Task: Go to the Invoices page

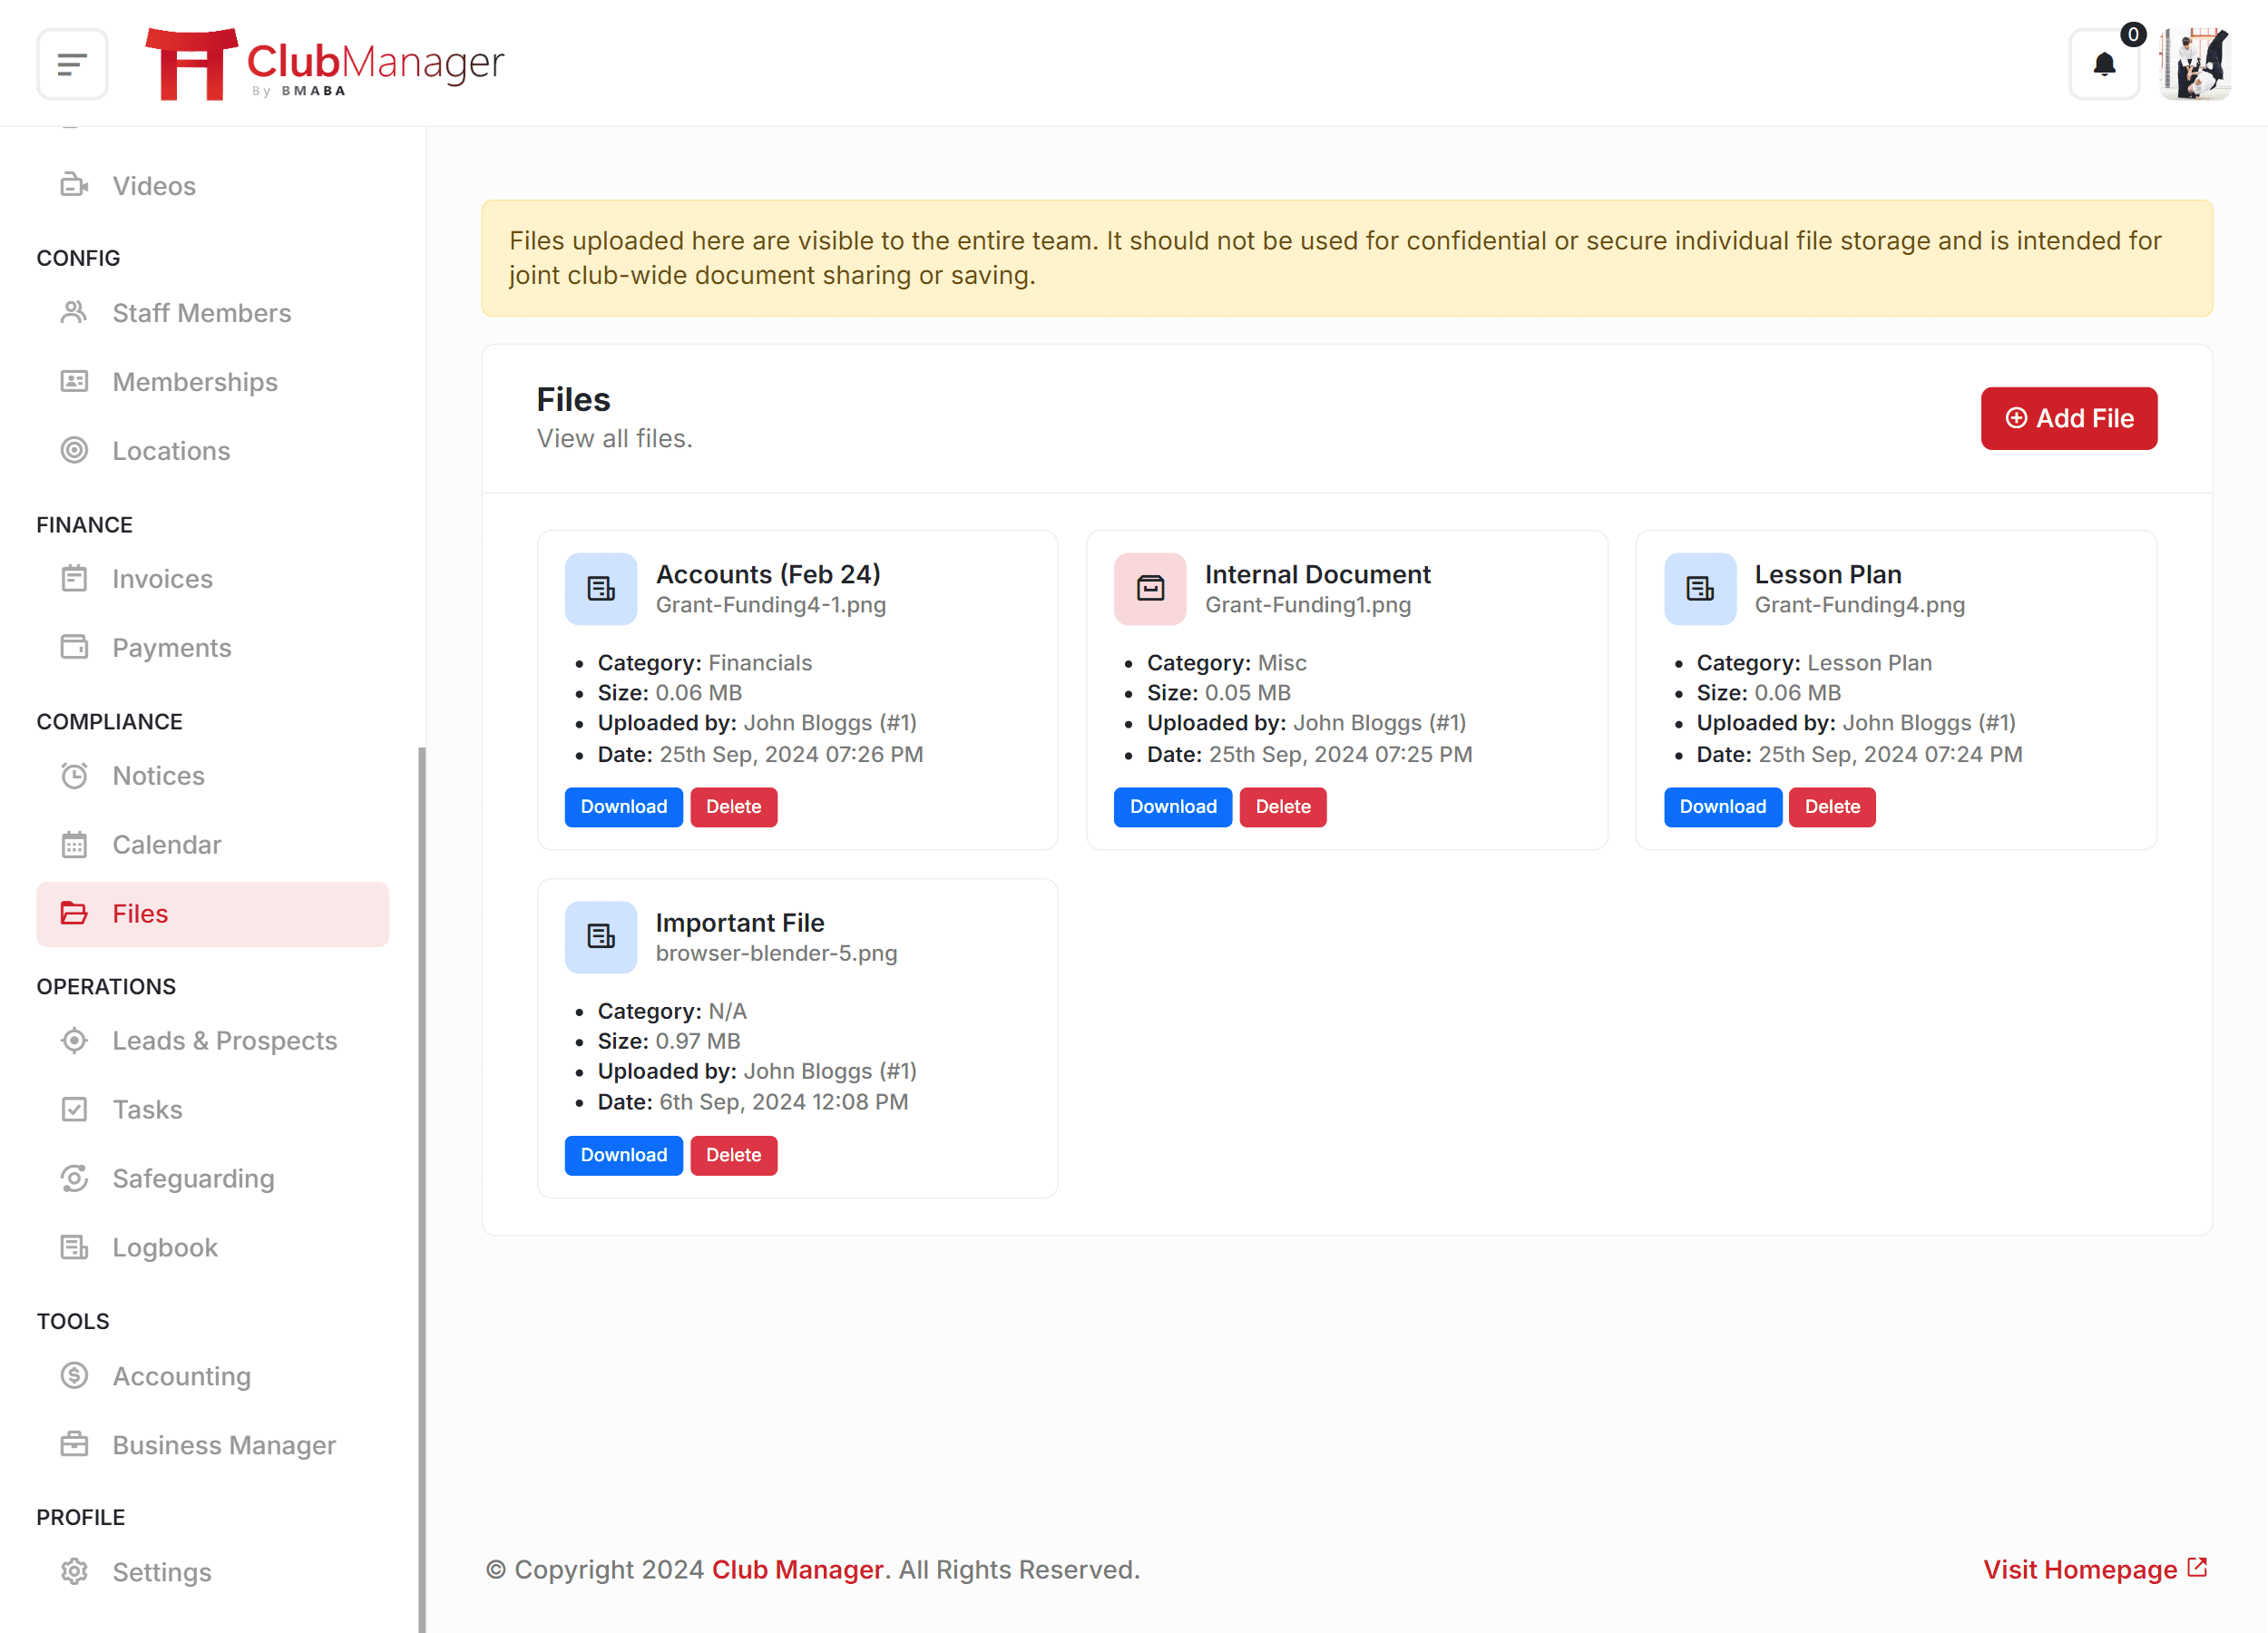Action: (x=162, y=579)
